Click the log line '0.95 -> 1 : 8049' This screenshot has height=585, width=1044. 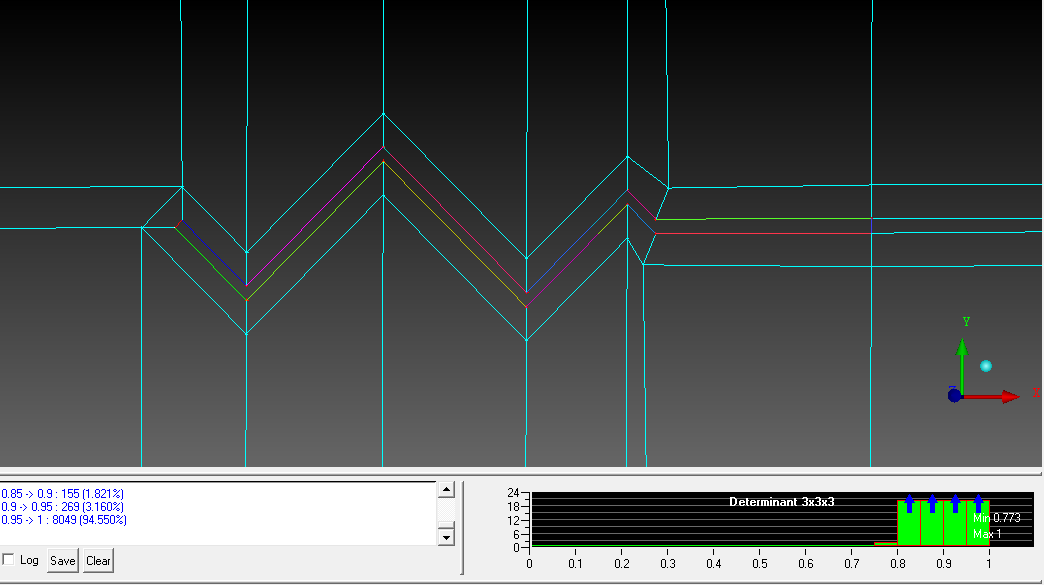coord(64,520)
